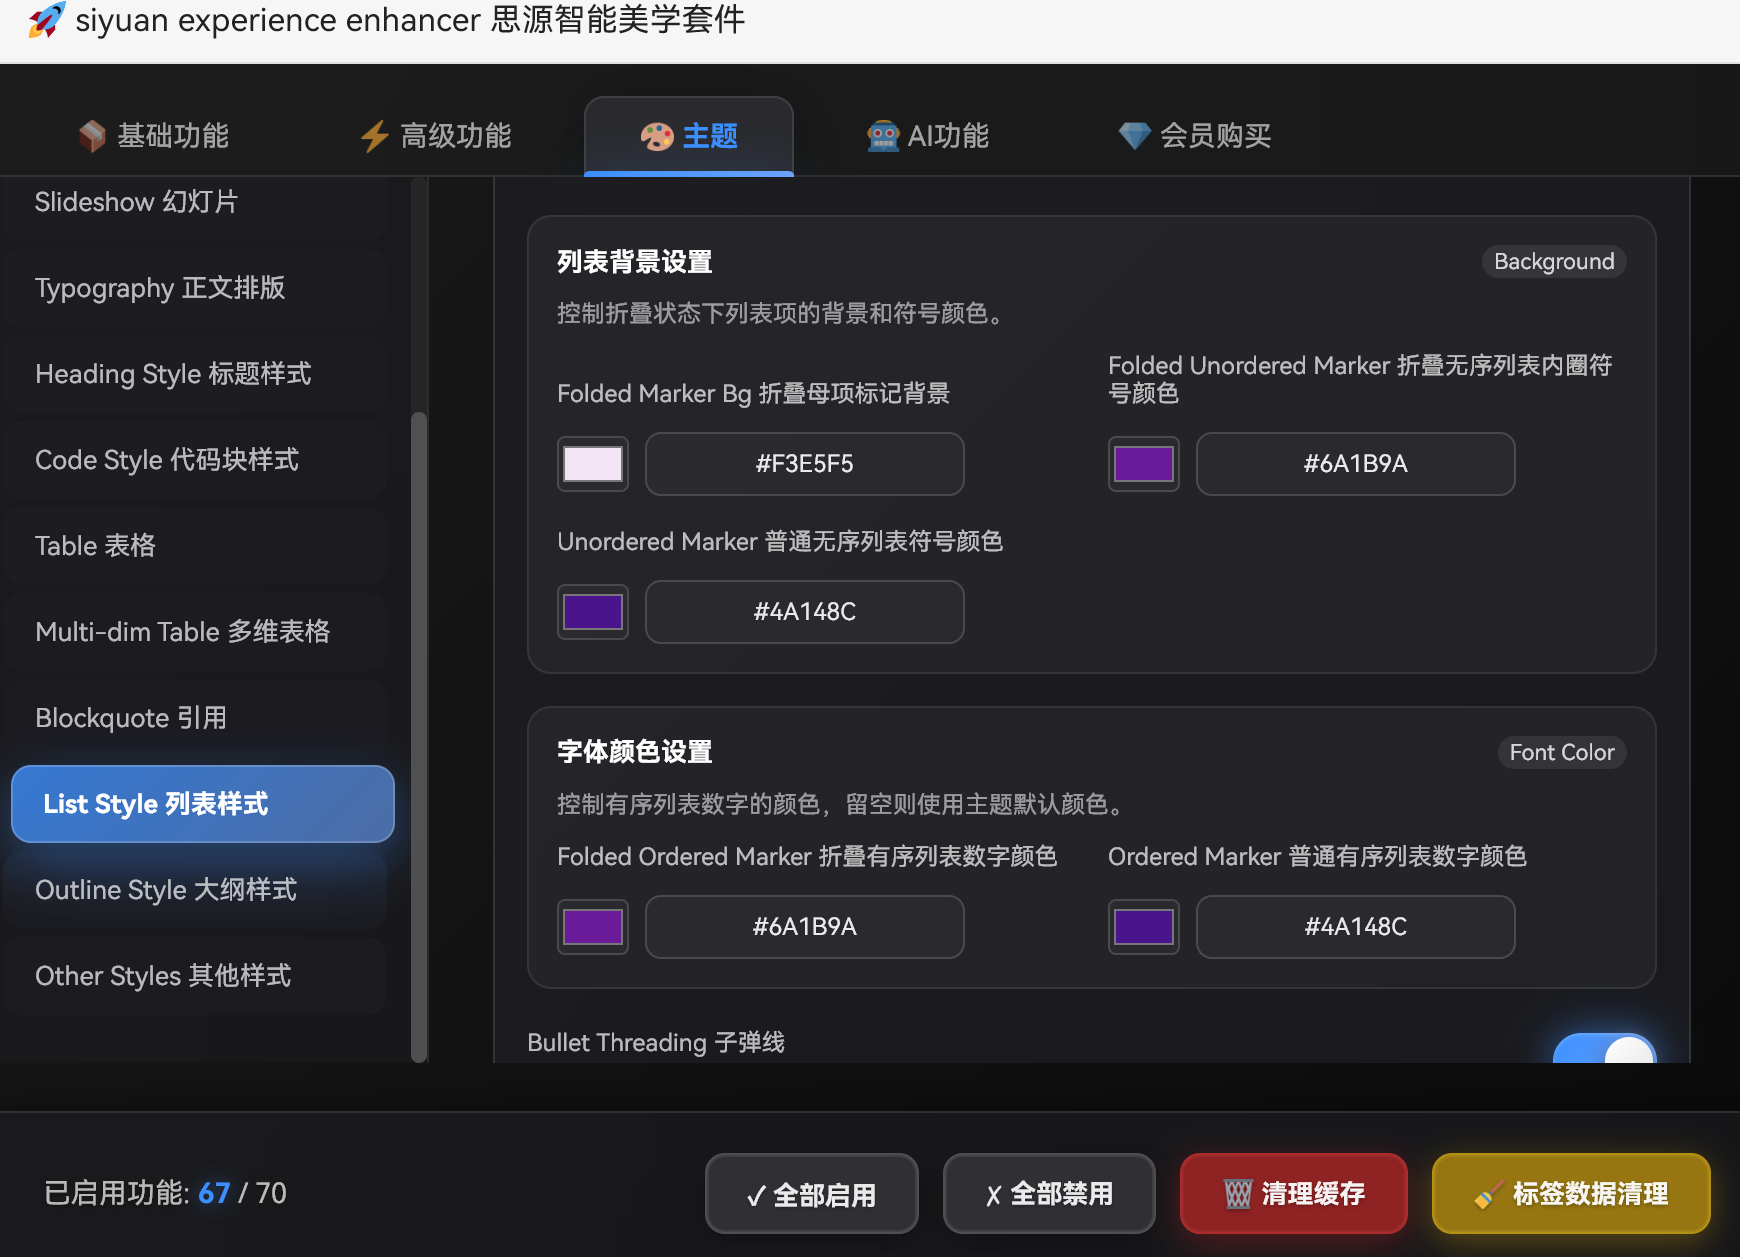1740x1257 pixels.
Task: Click the Unordered Marker 普通无序列表符号颜色 label
Action: click(x=780, y=542)
